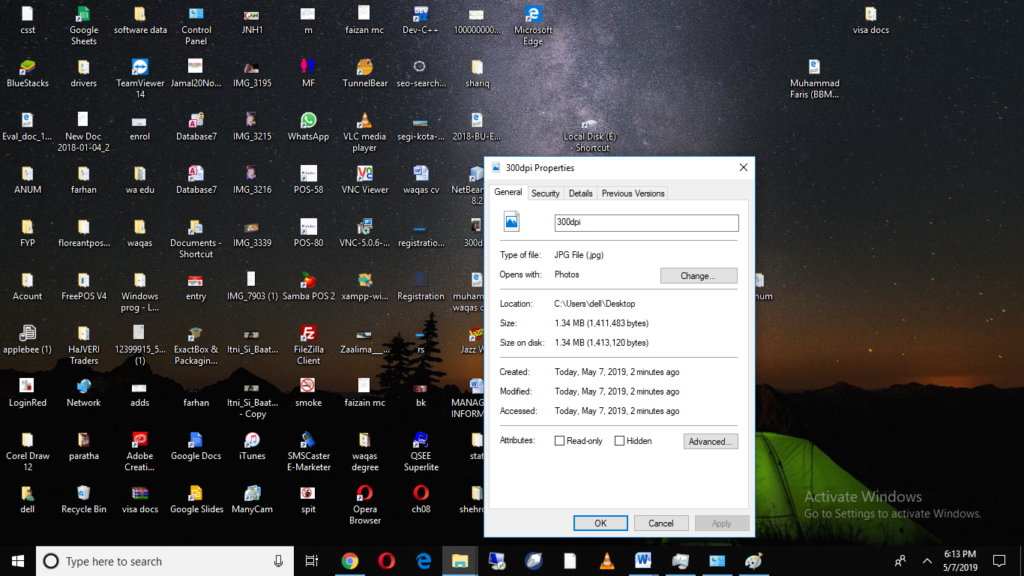Open Task View from the taskbar
This screenshot has height=576, width=1024.
(312, 561)
